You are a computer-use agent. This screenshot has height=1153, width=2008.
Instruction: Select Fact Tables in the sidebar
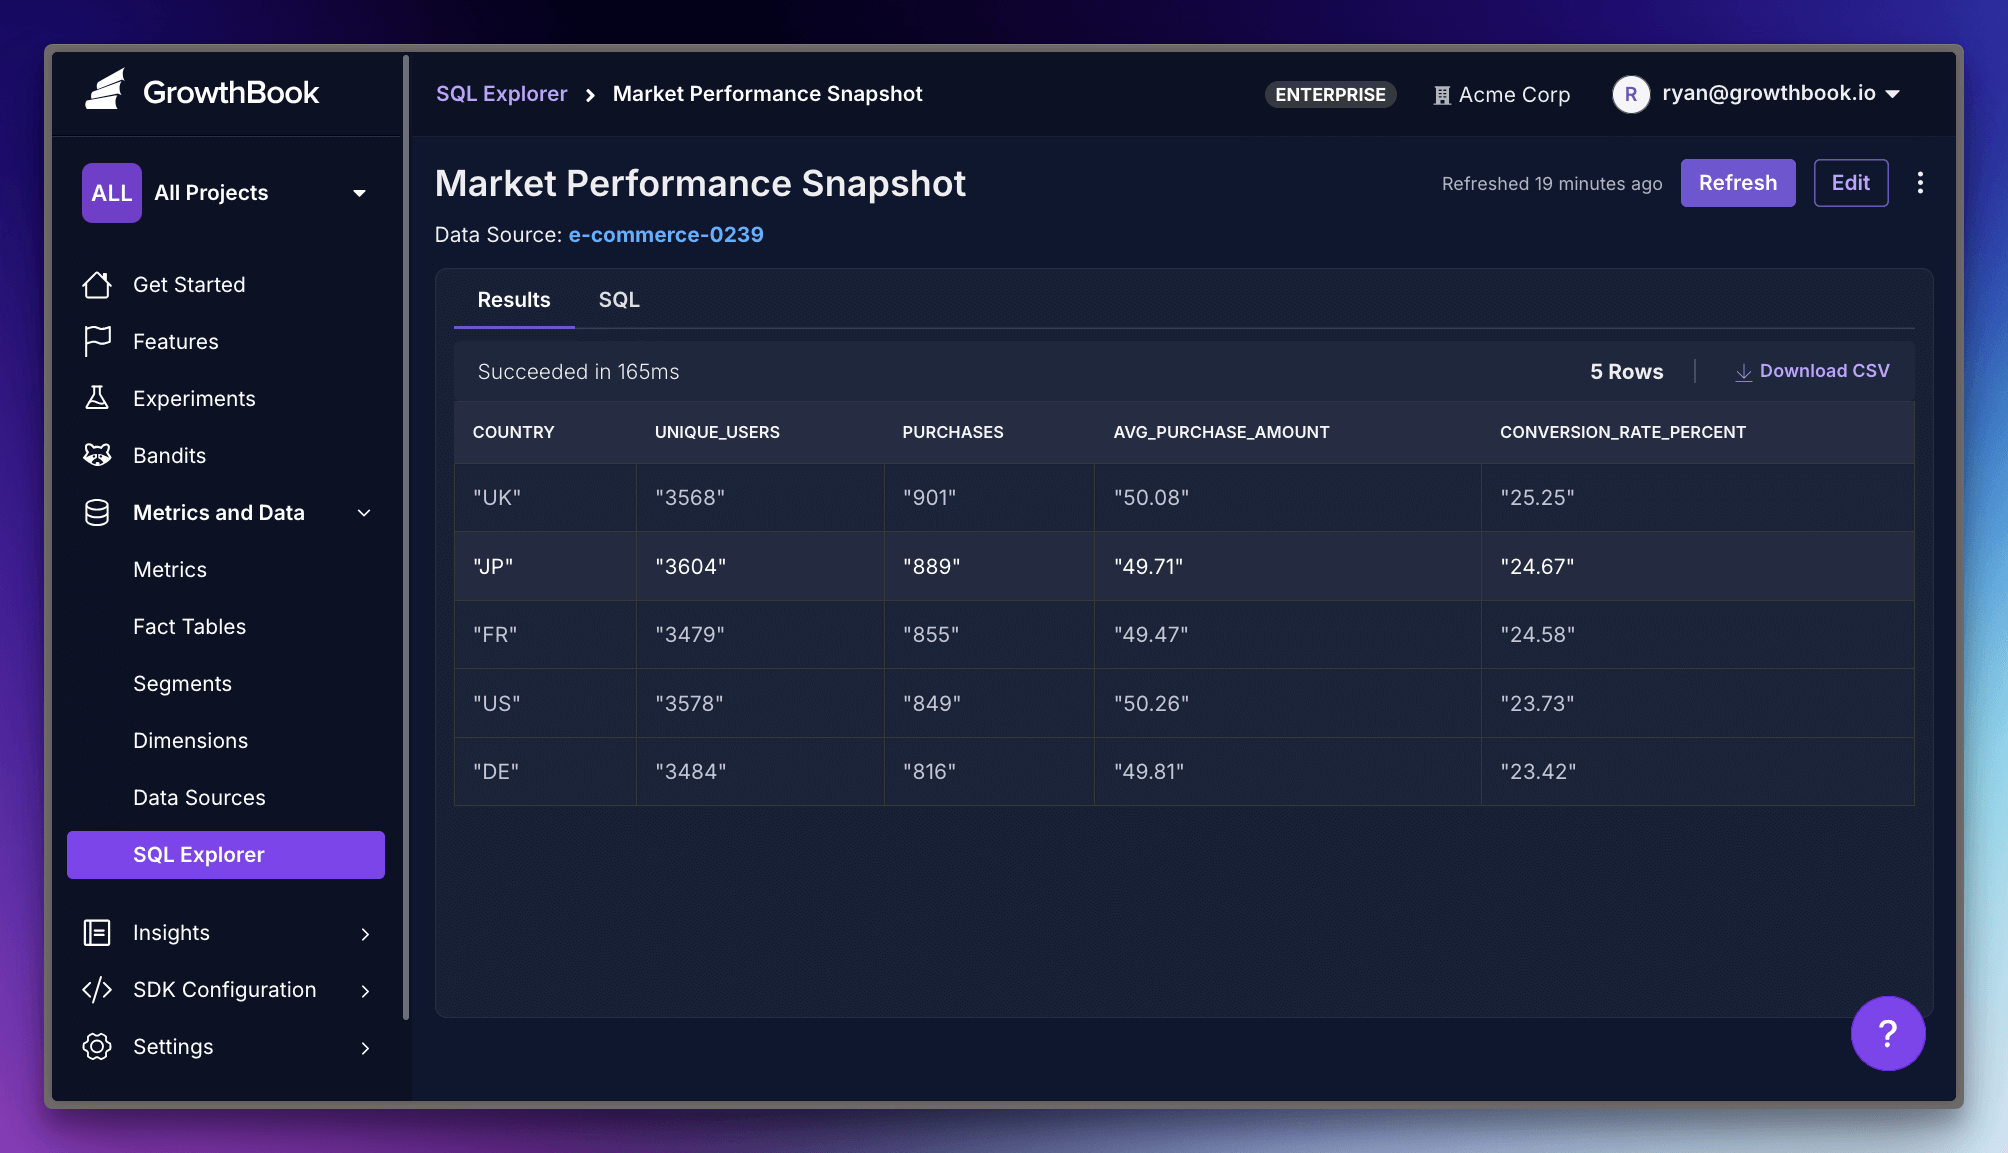point(189,626)
